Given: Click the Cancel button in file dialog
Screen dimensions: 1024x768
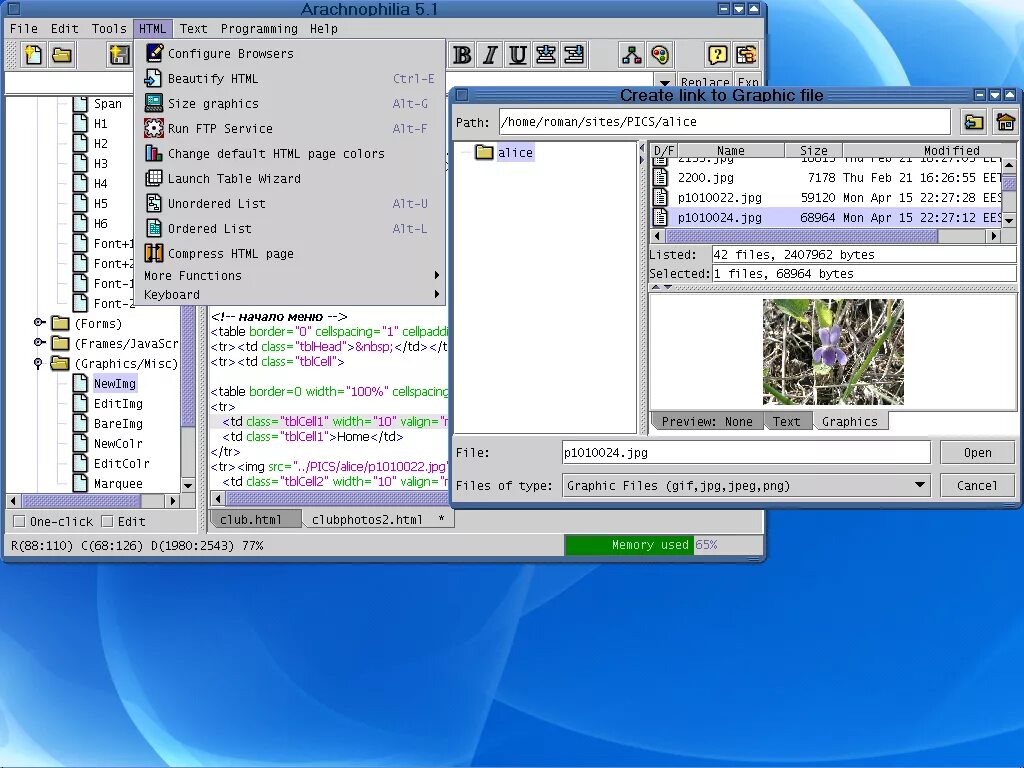Looking at the screenshot, I should tap(977, 485).
